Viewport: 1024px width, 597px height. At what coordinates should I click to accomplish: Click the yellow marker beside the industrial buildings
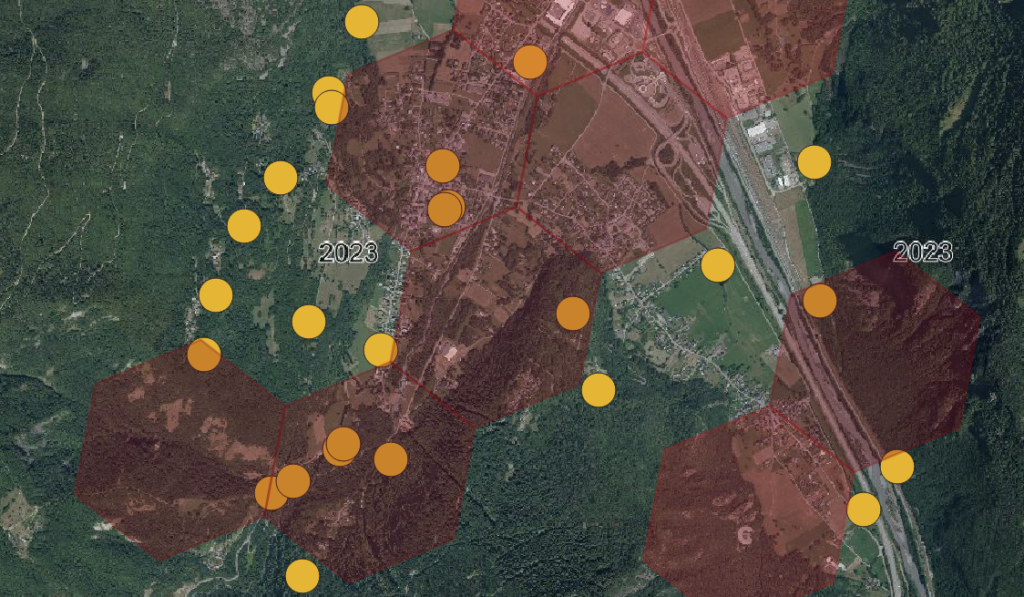pyautogui.click(x=814, y=162)
